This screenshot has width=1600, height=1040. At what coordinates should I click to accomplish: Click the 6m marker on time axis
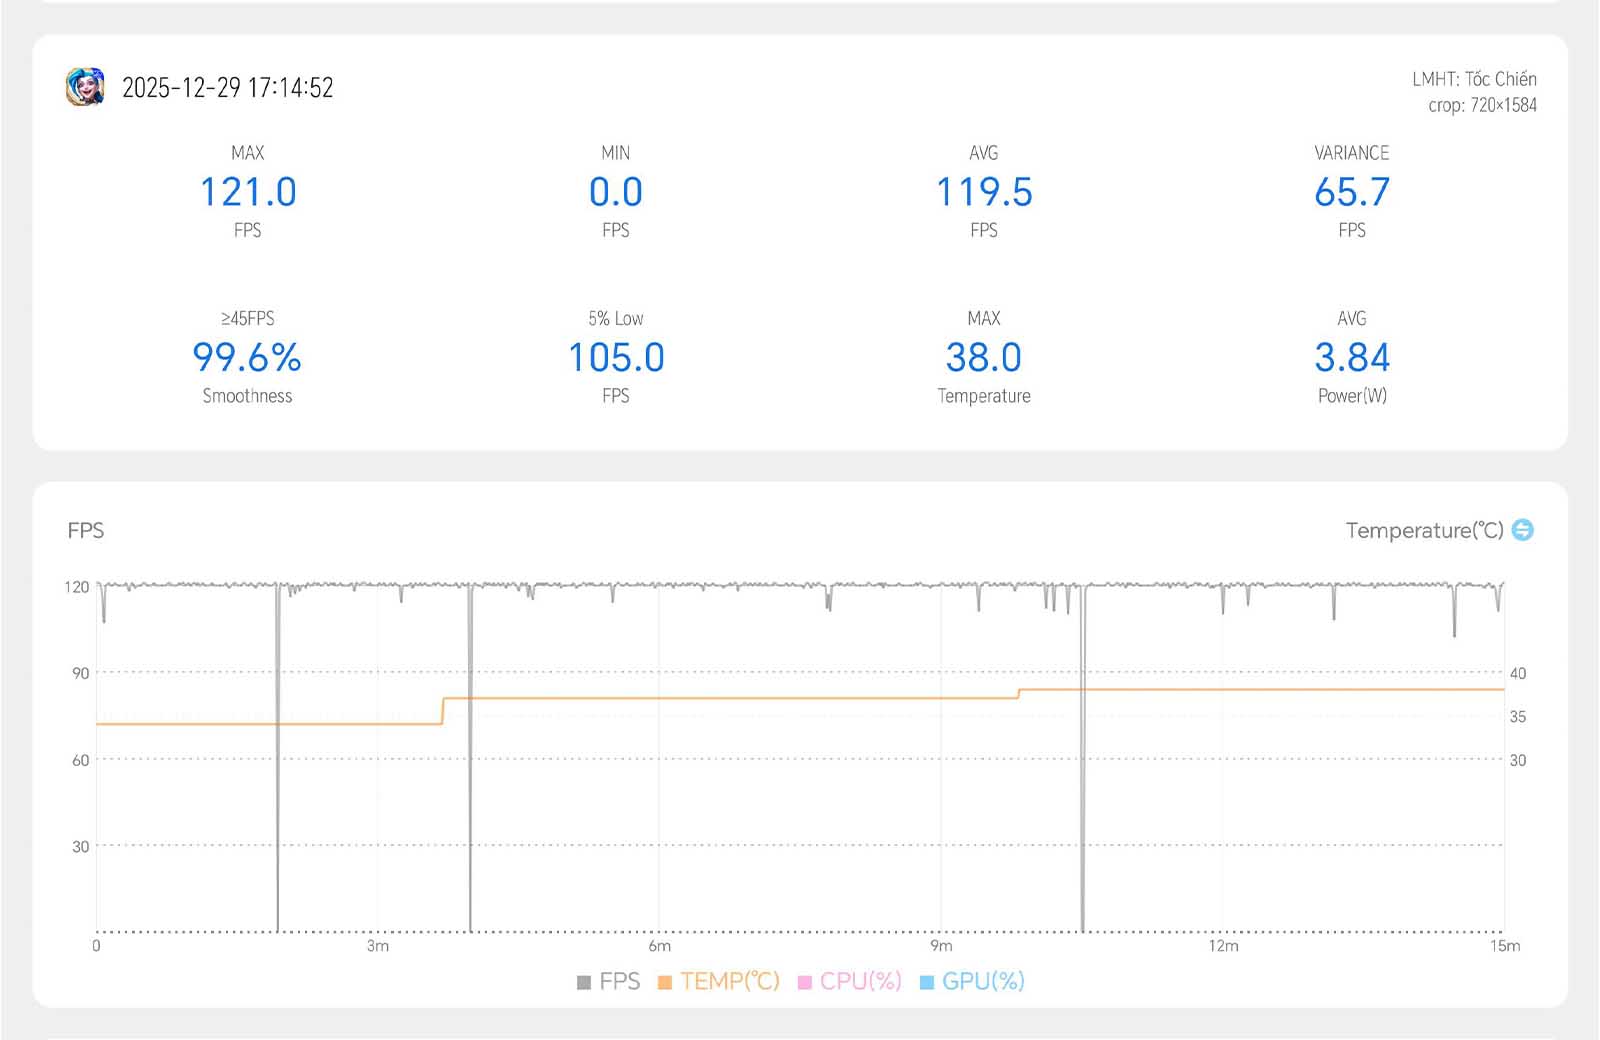[660, 946]
